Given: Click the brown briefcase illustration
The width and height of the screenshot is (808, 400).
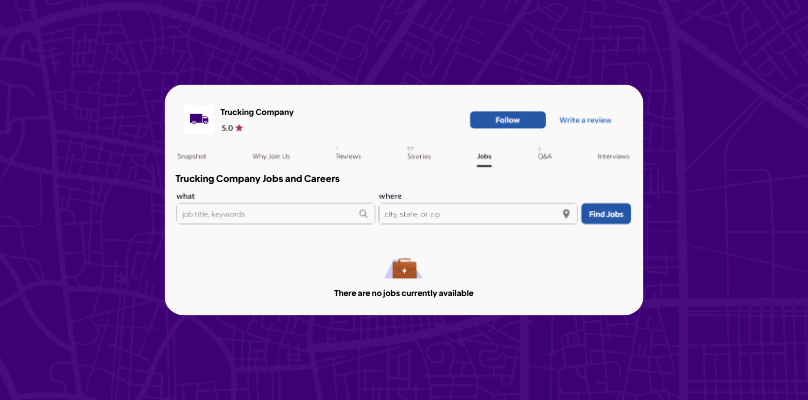Looking at the screenshot, I should [404, 269].
